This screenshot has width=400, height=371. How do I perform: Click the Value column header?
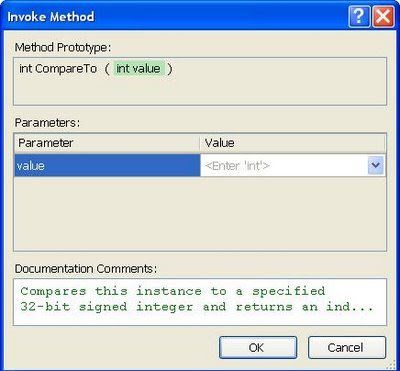click(293, 143)
